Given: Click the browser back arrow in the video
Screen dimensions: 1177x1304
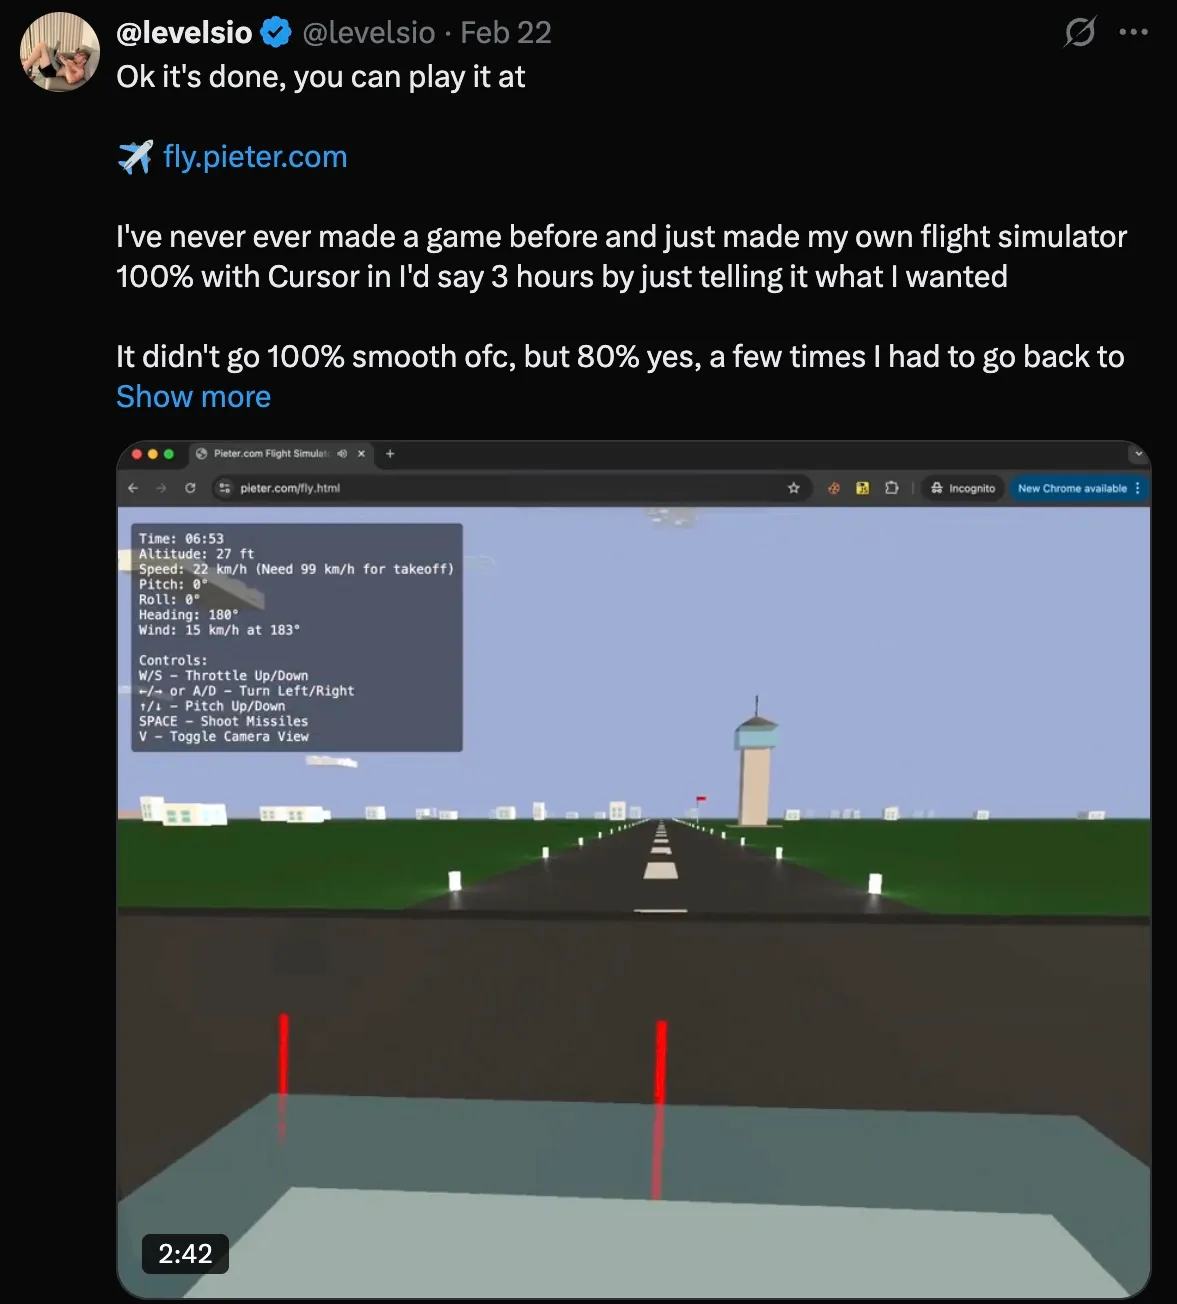Looking at the screenshot, I should click(133, 488).
